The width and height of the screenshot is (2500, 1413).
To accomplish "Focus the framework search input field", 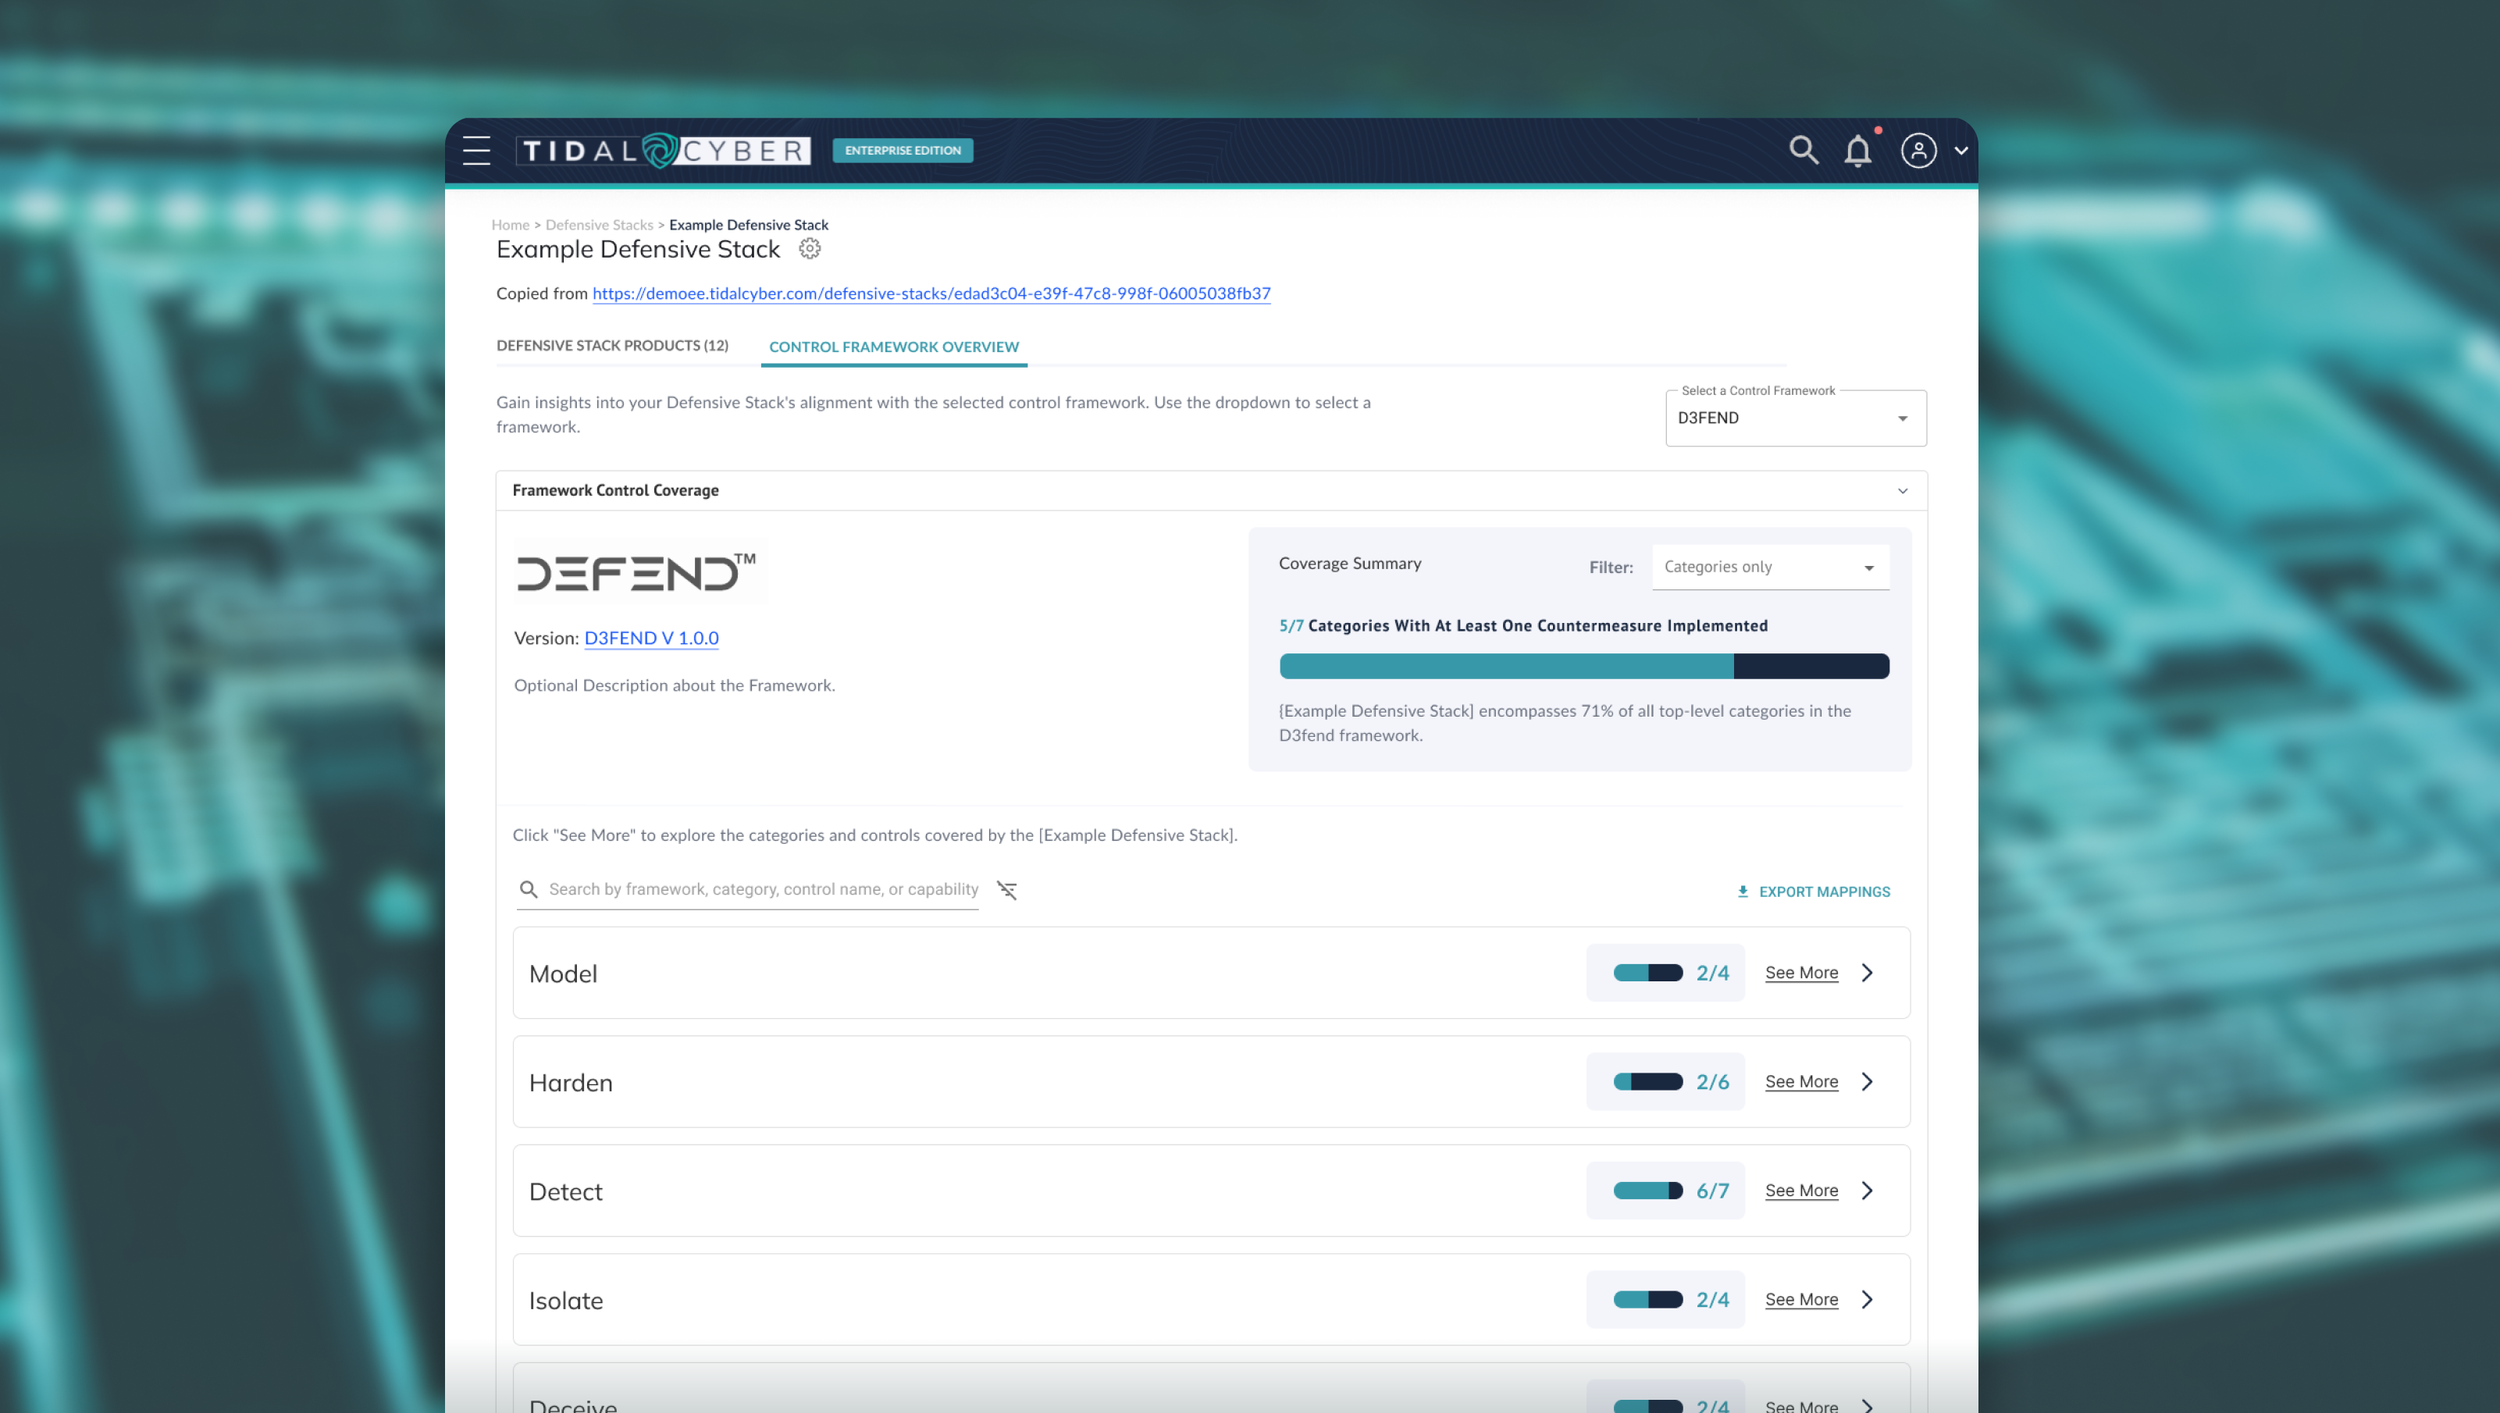I will point(762,890).
